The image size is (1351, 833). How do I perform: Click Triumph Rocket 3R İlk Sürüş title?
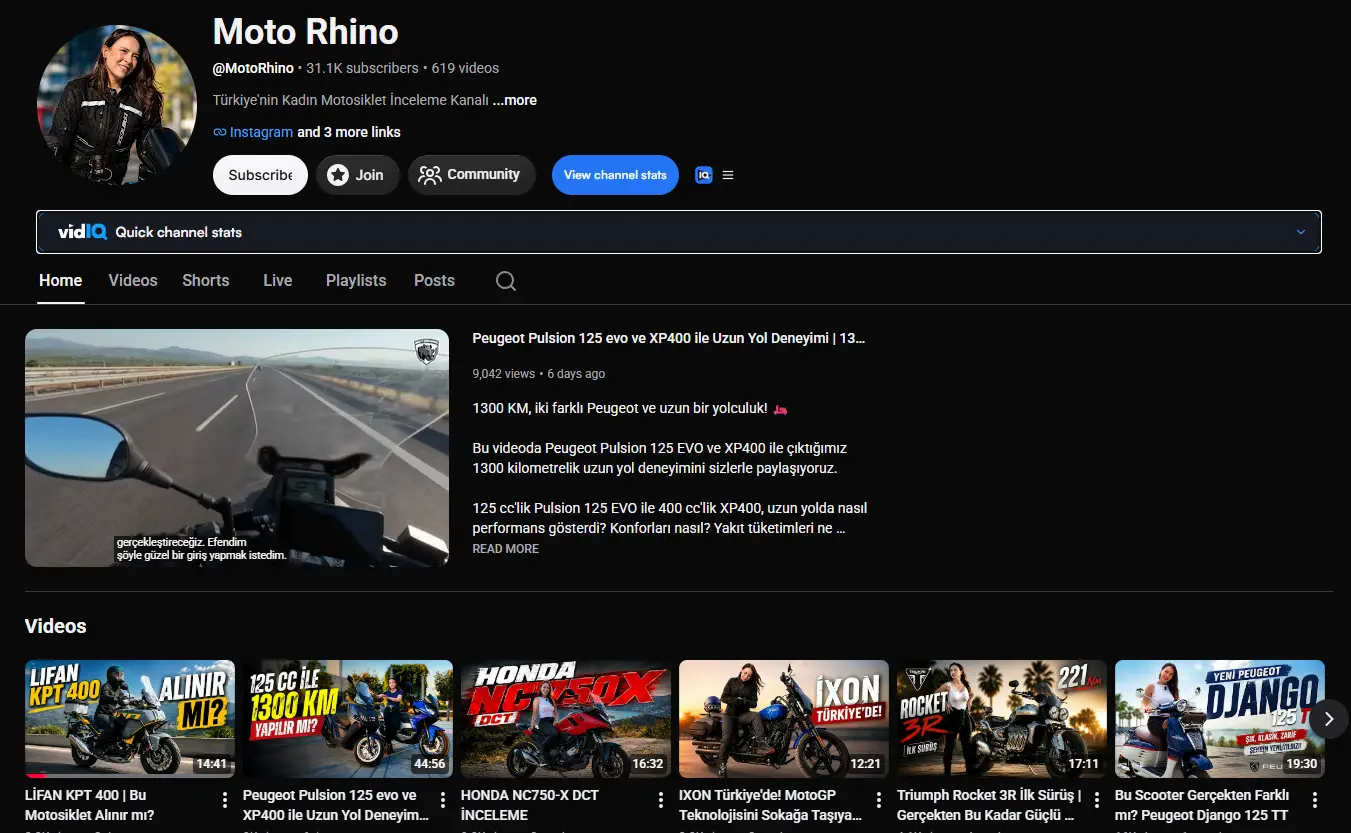989,805
